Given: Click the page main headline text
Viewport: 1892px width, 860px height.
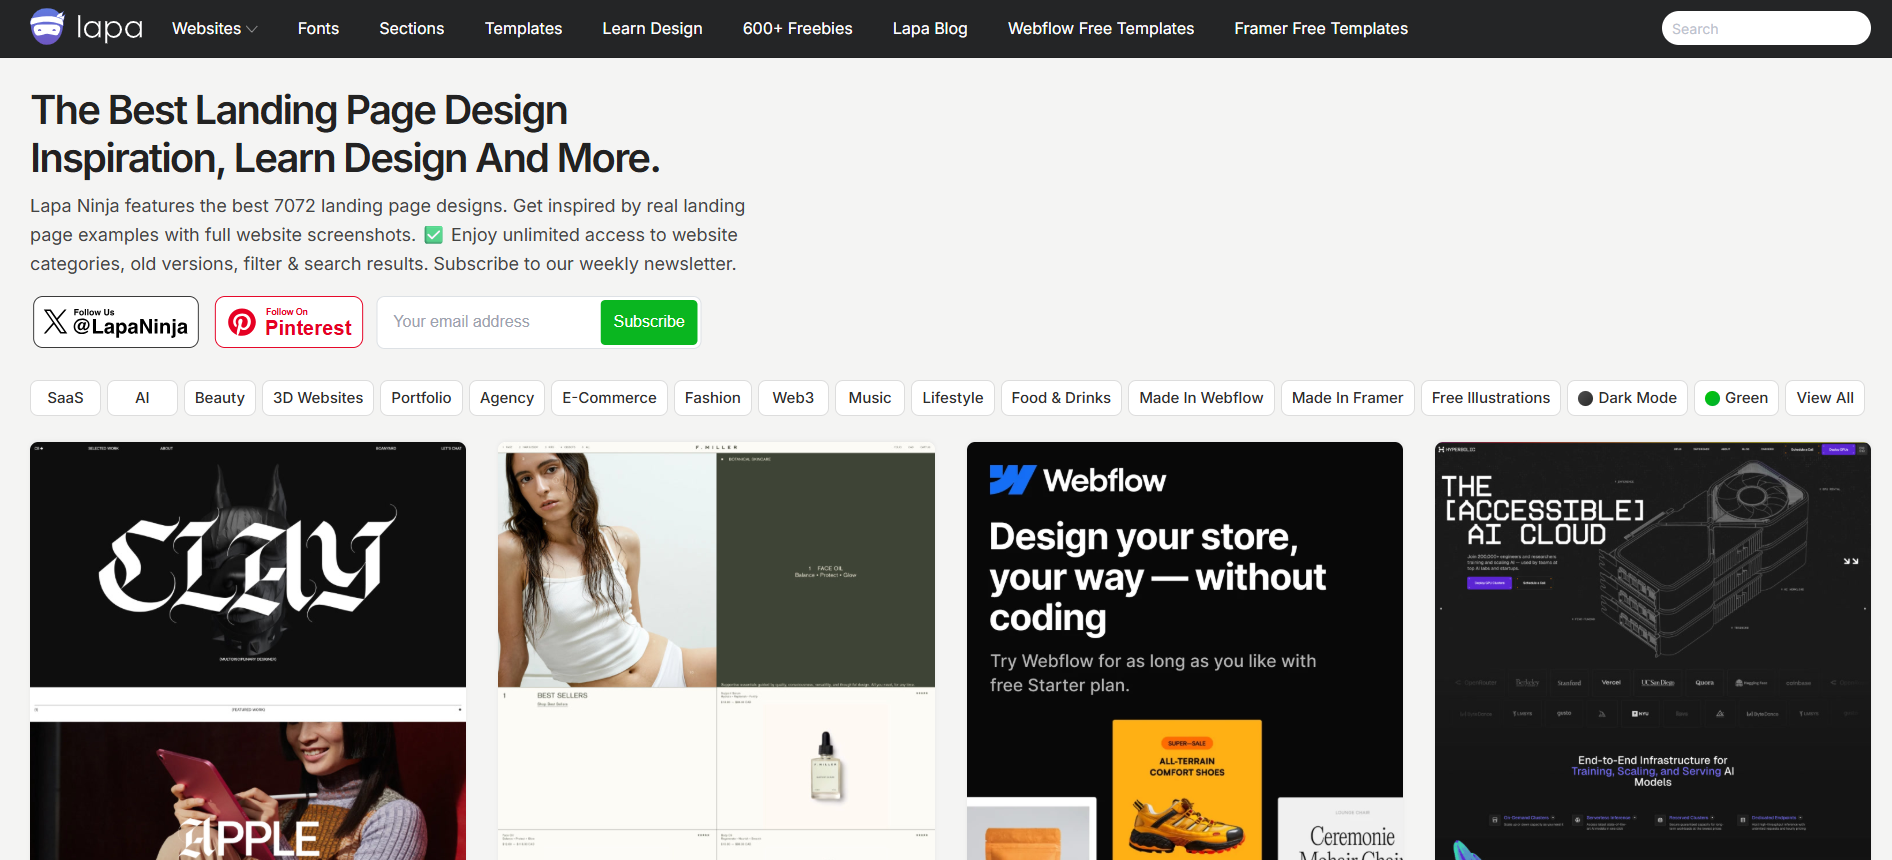Looking at the screenshot, I should pos(345,134).
